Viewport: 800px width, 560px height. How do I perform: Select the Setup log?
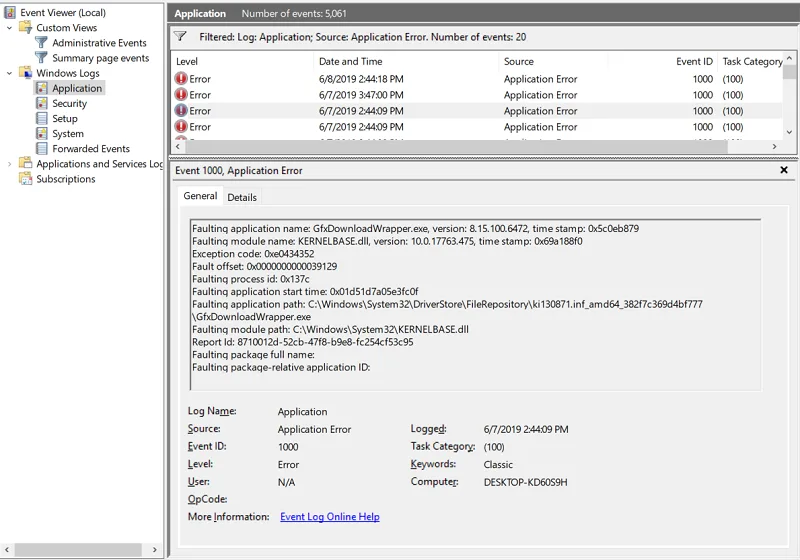click(x=65, y=118)
